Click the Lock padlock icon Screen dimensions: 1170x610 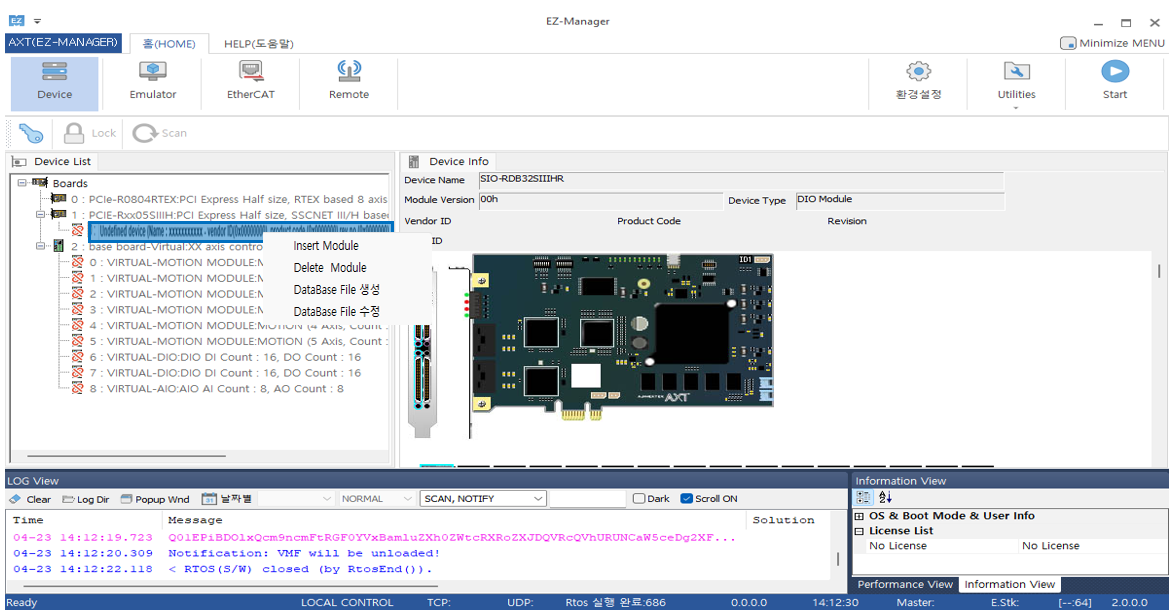pos(74,133)
